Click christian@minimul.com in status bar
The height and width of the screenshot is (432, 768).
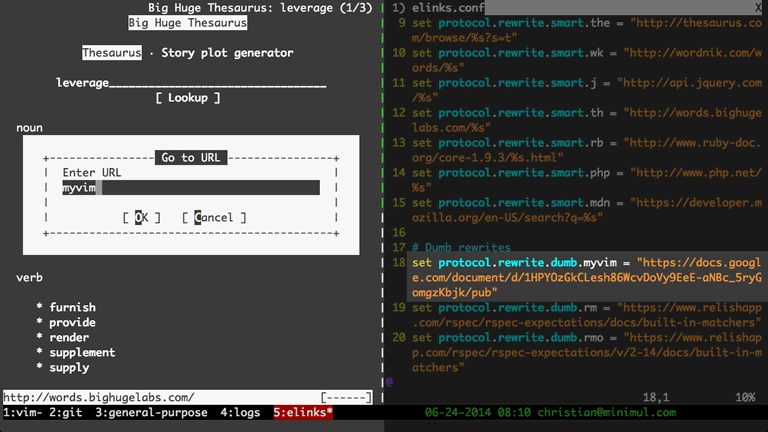tap(607, 412)
